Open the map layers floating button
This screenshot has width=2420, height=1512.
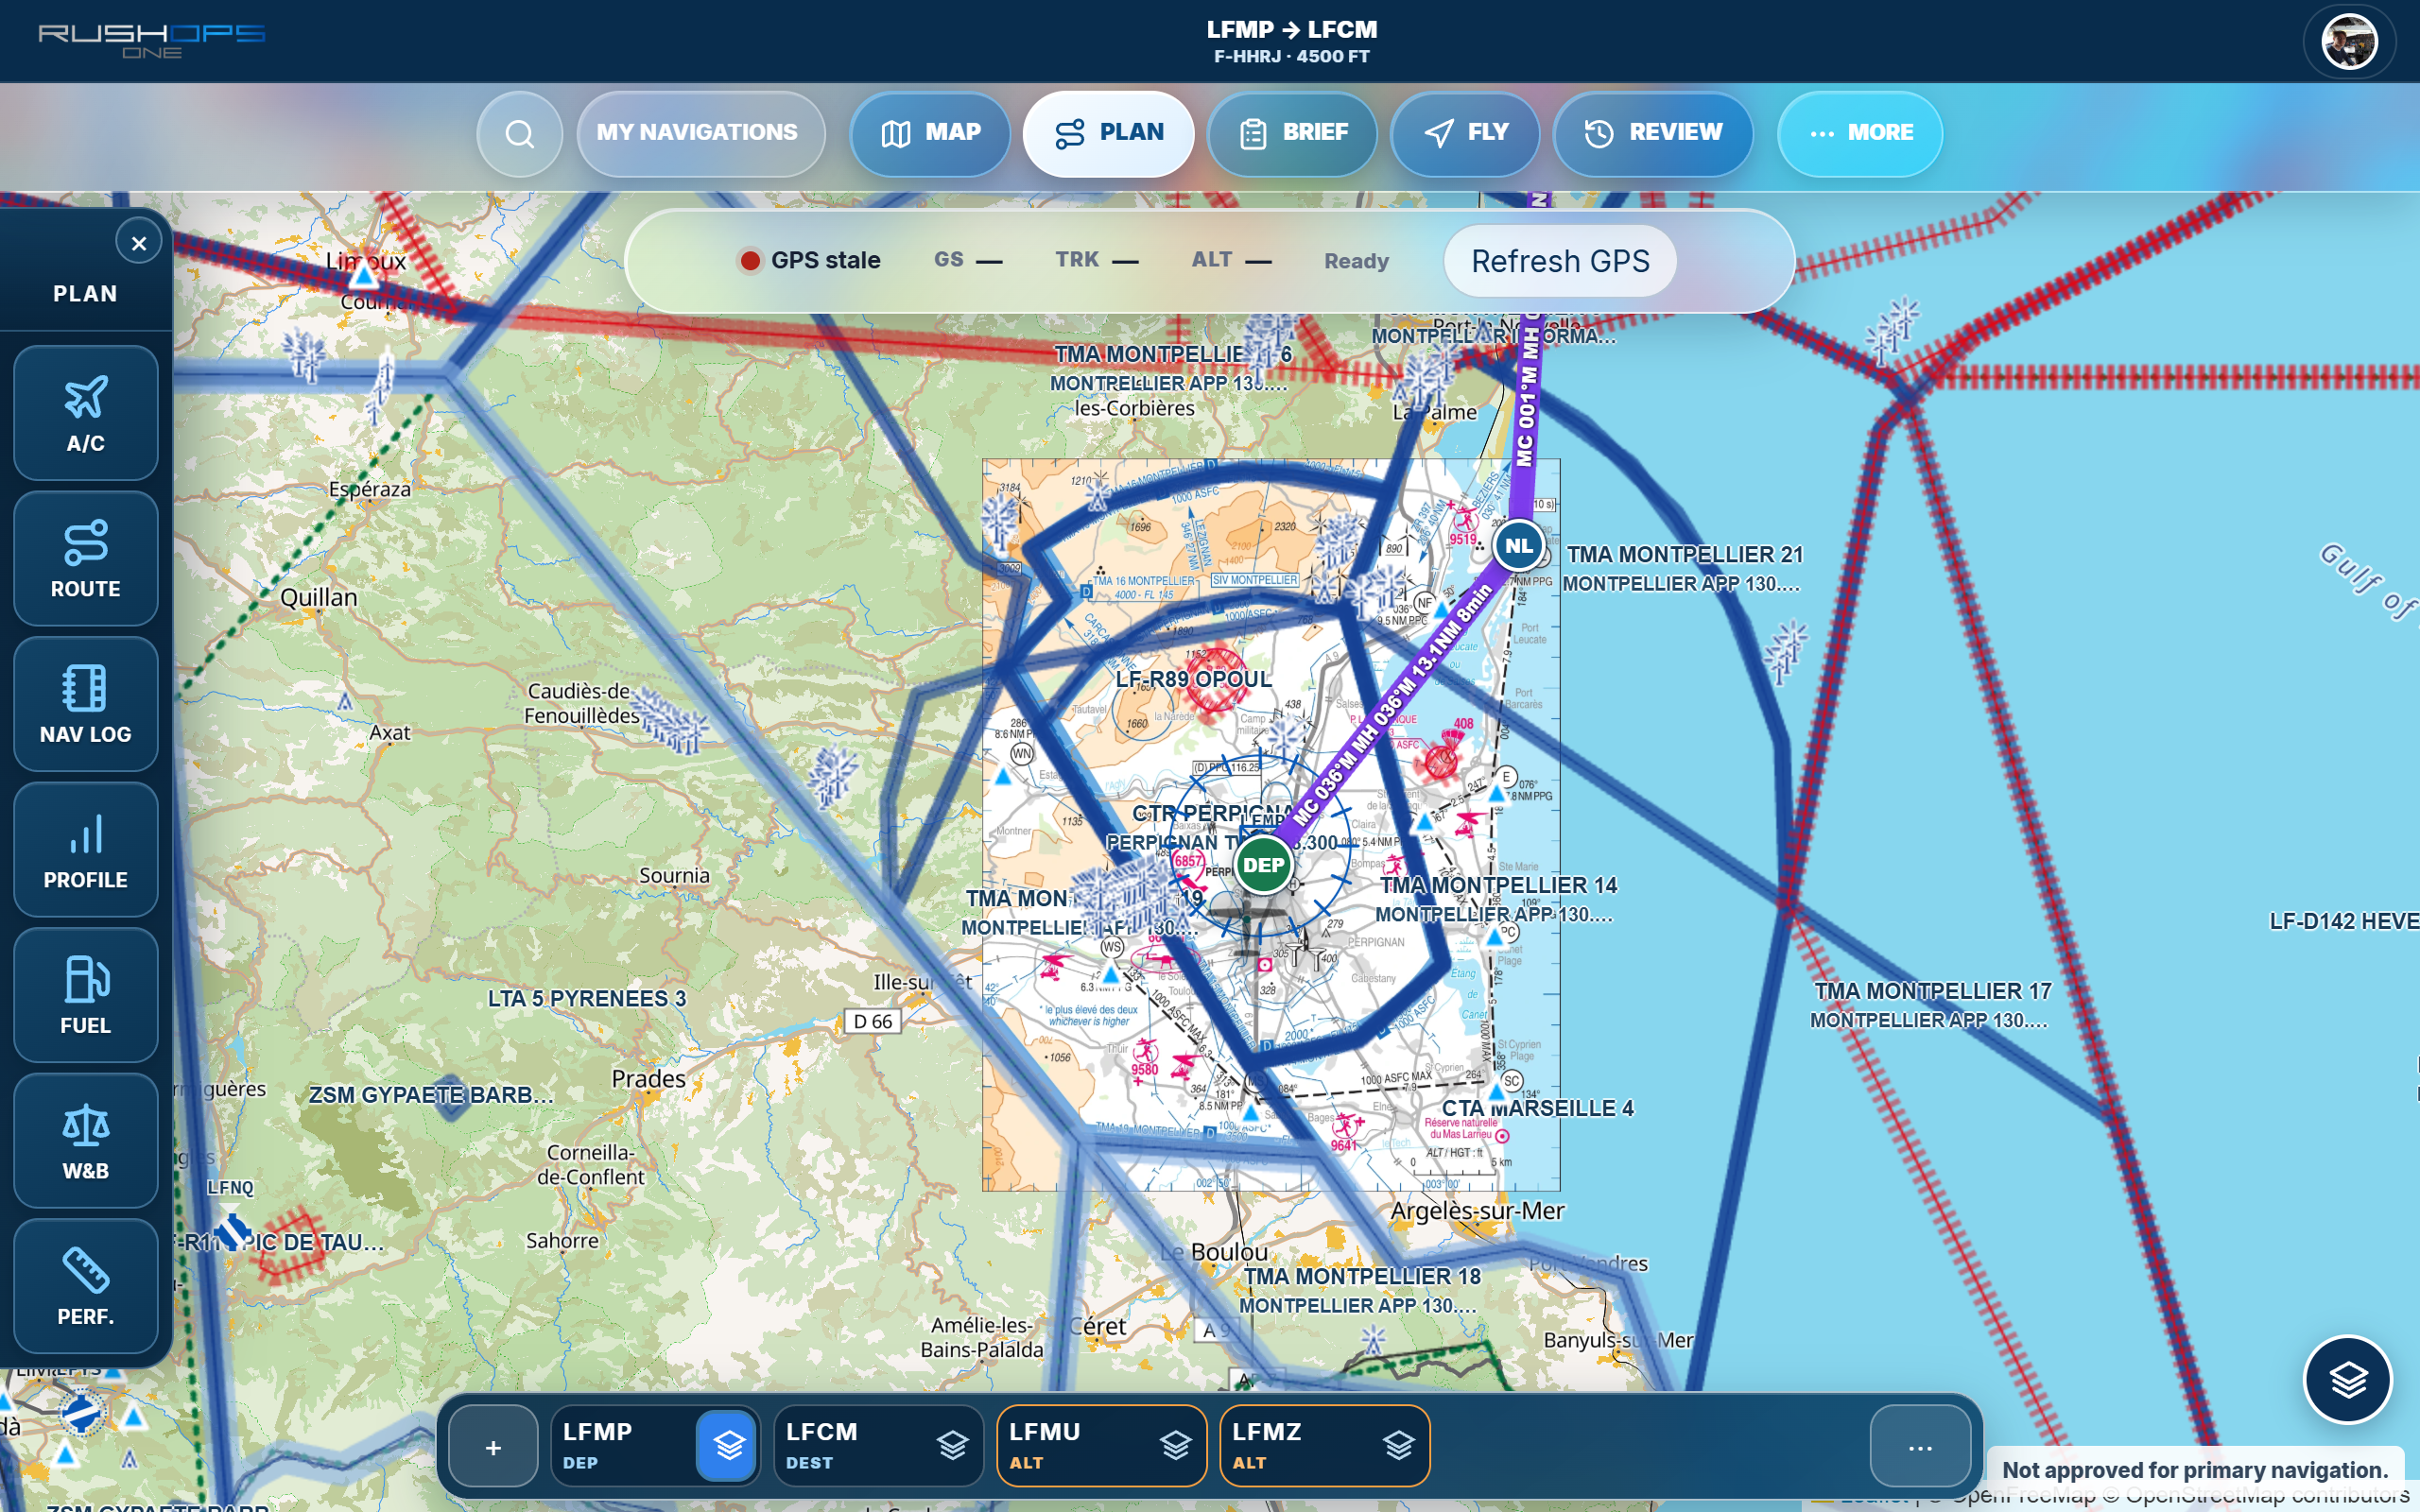(2348, 1381)
